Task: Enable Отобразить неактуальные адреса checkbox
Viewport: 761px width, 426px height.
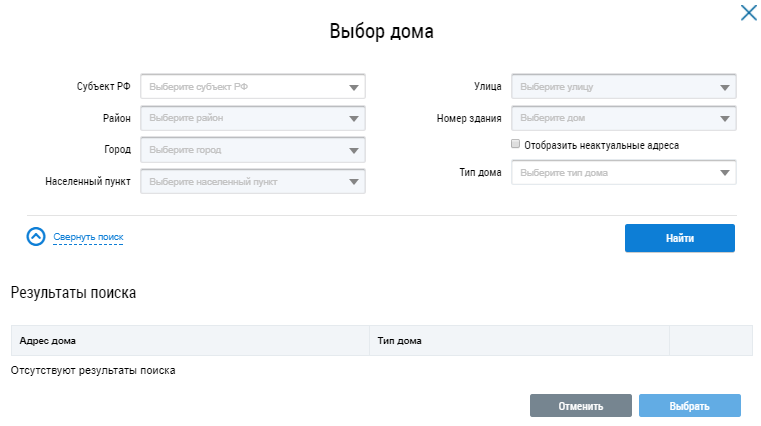Action: [x=516, y=145]
